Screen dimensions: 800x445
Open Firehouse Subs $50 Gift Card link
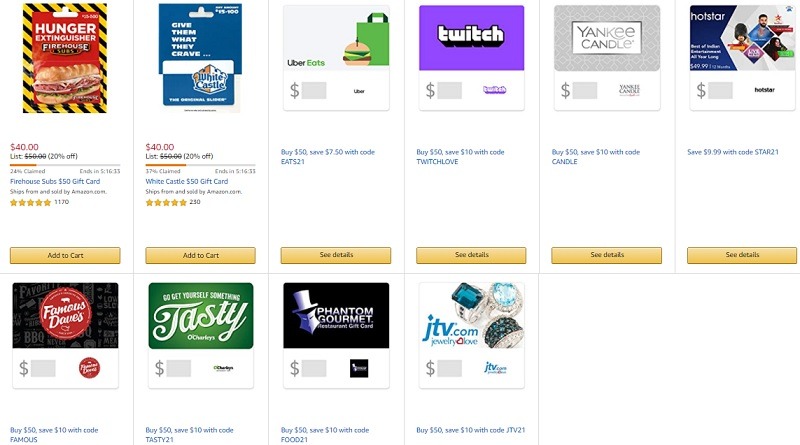[55, 181]
